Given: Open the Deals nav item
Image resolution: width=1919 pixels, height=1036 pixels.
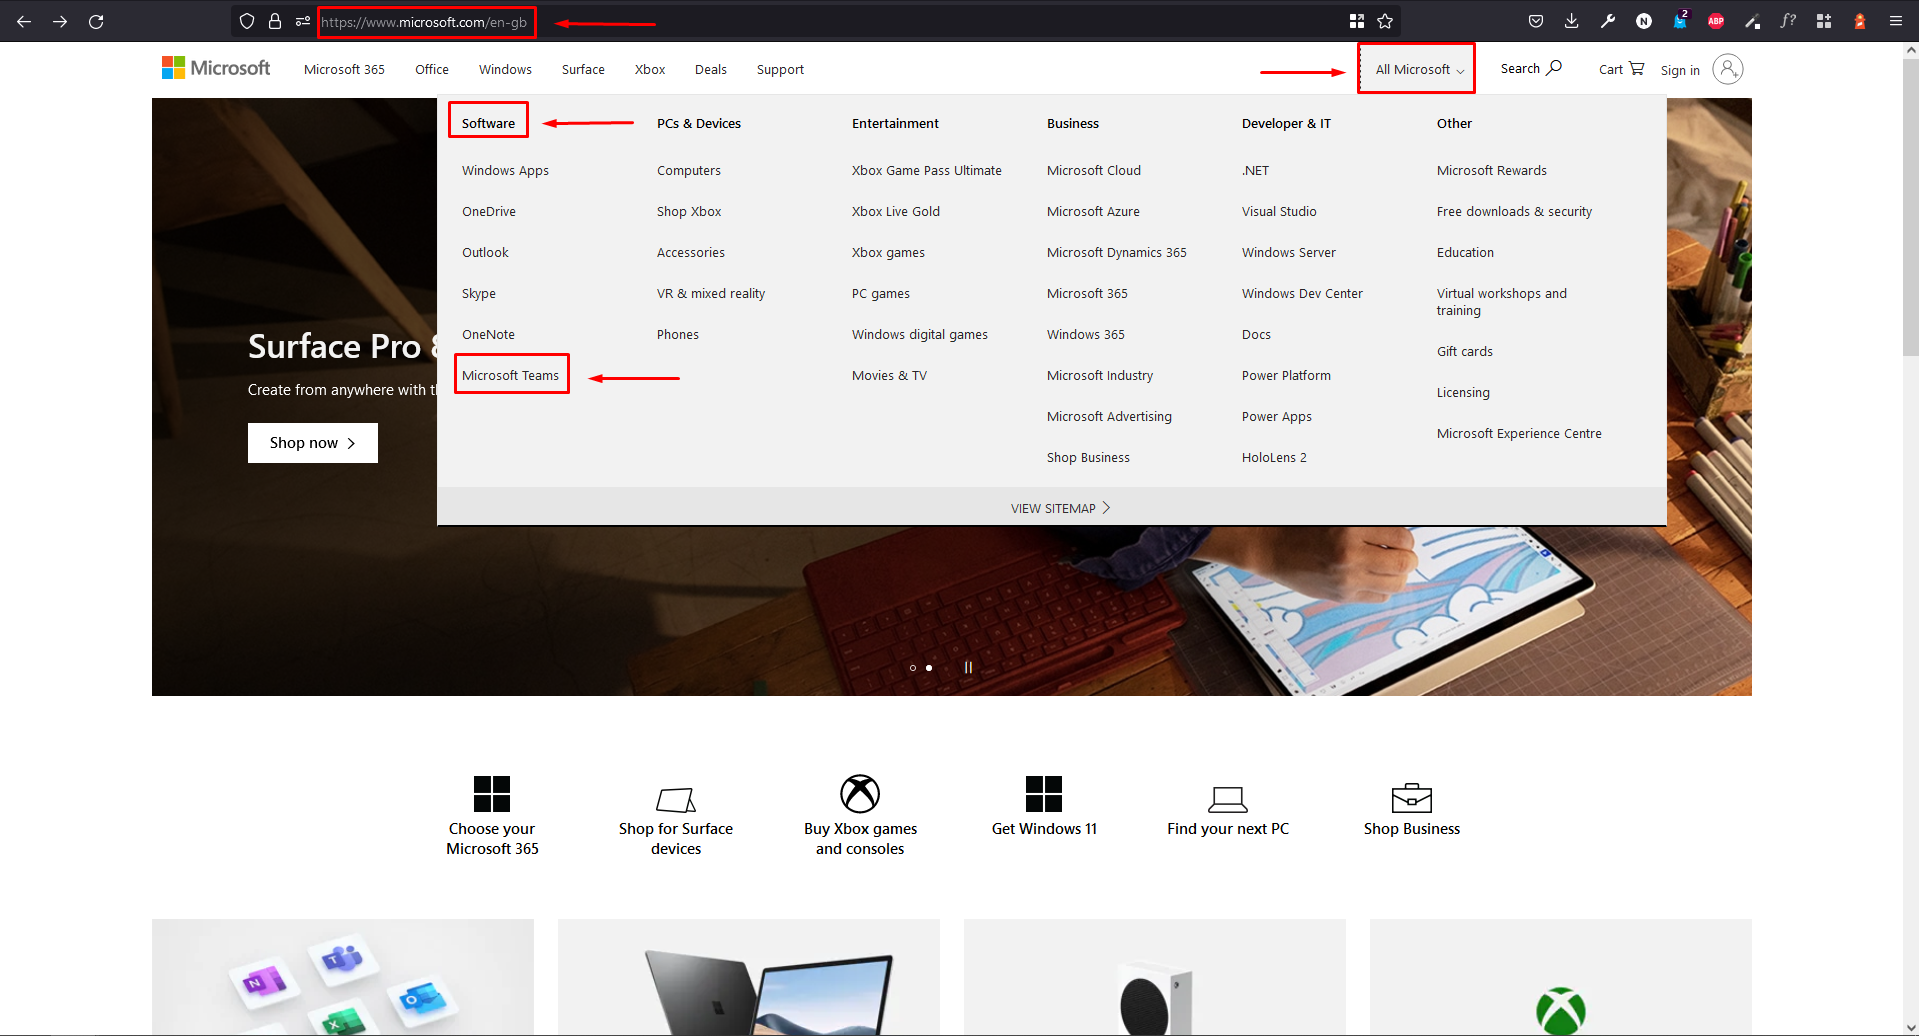Looking at the screenshot, I should 711,69.
